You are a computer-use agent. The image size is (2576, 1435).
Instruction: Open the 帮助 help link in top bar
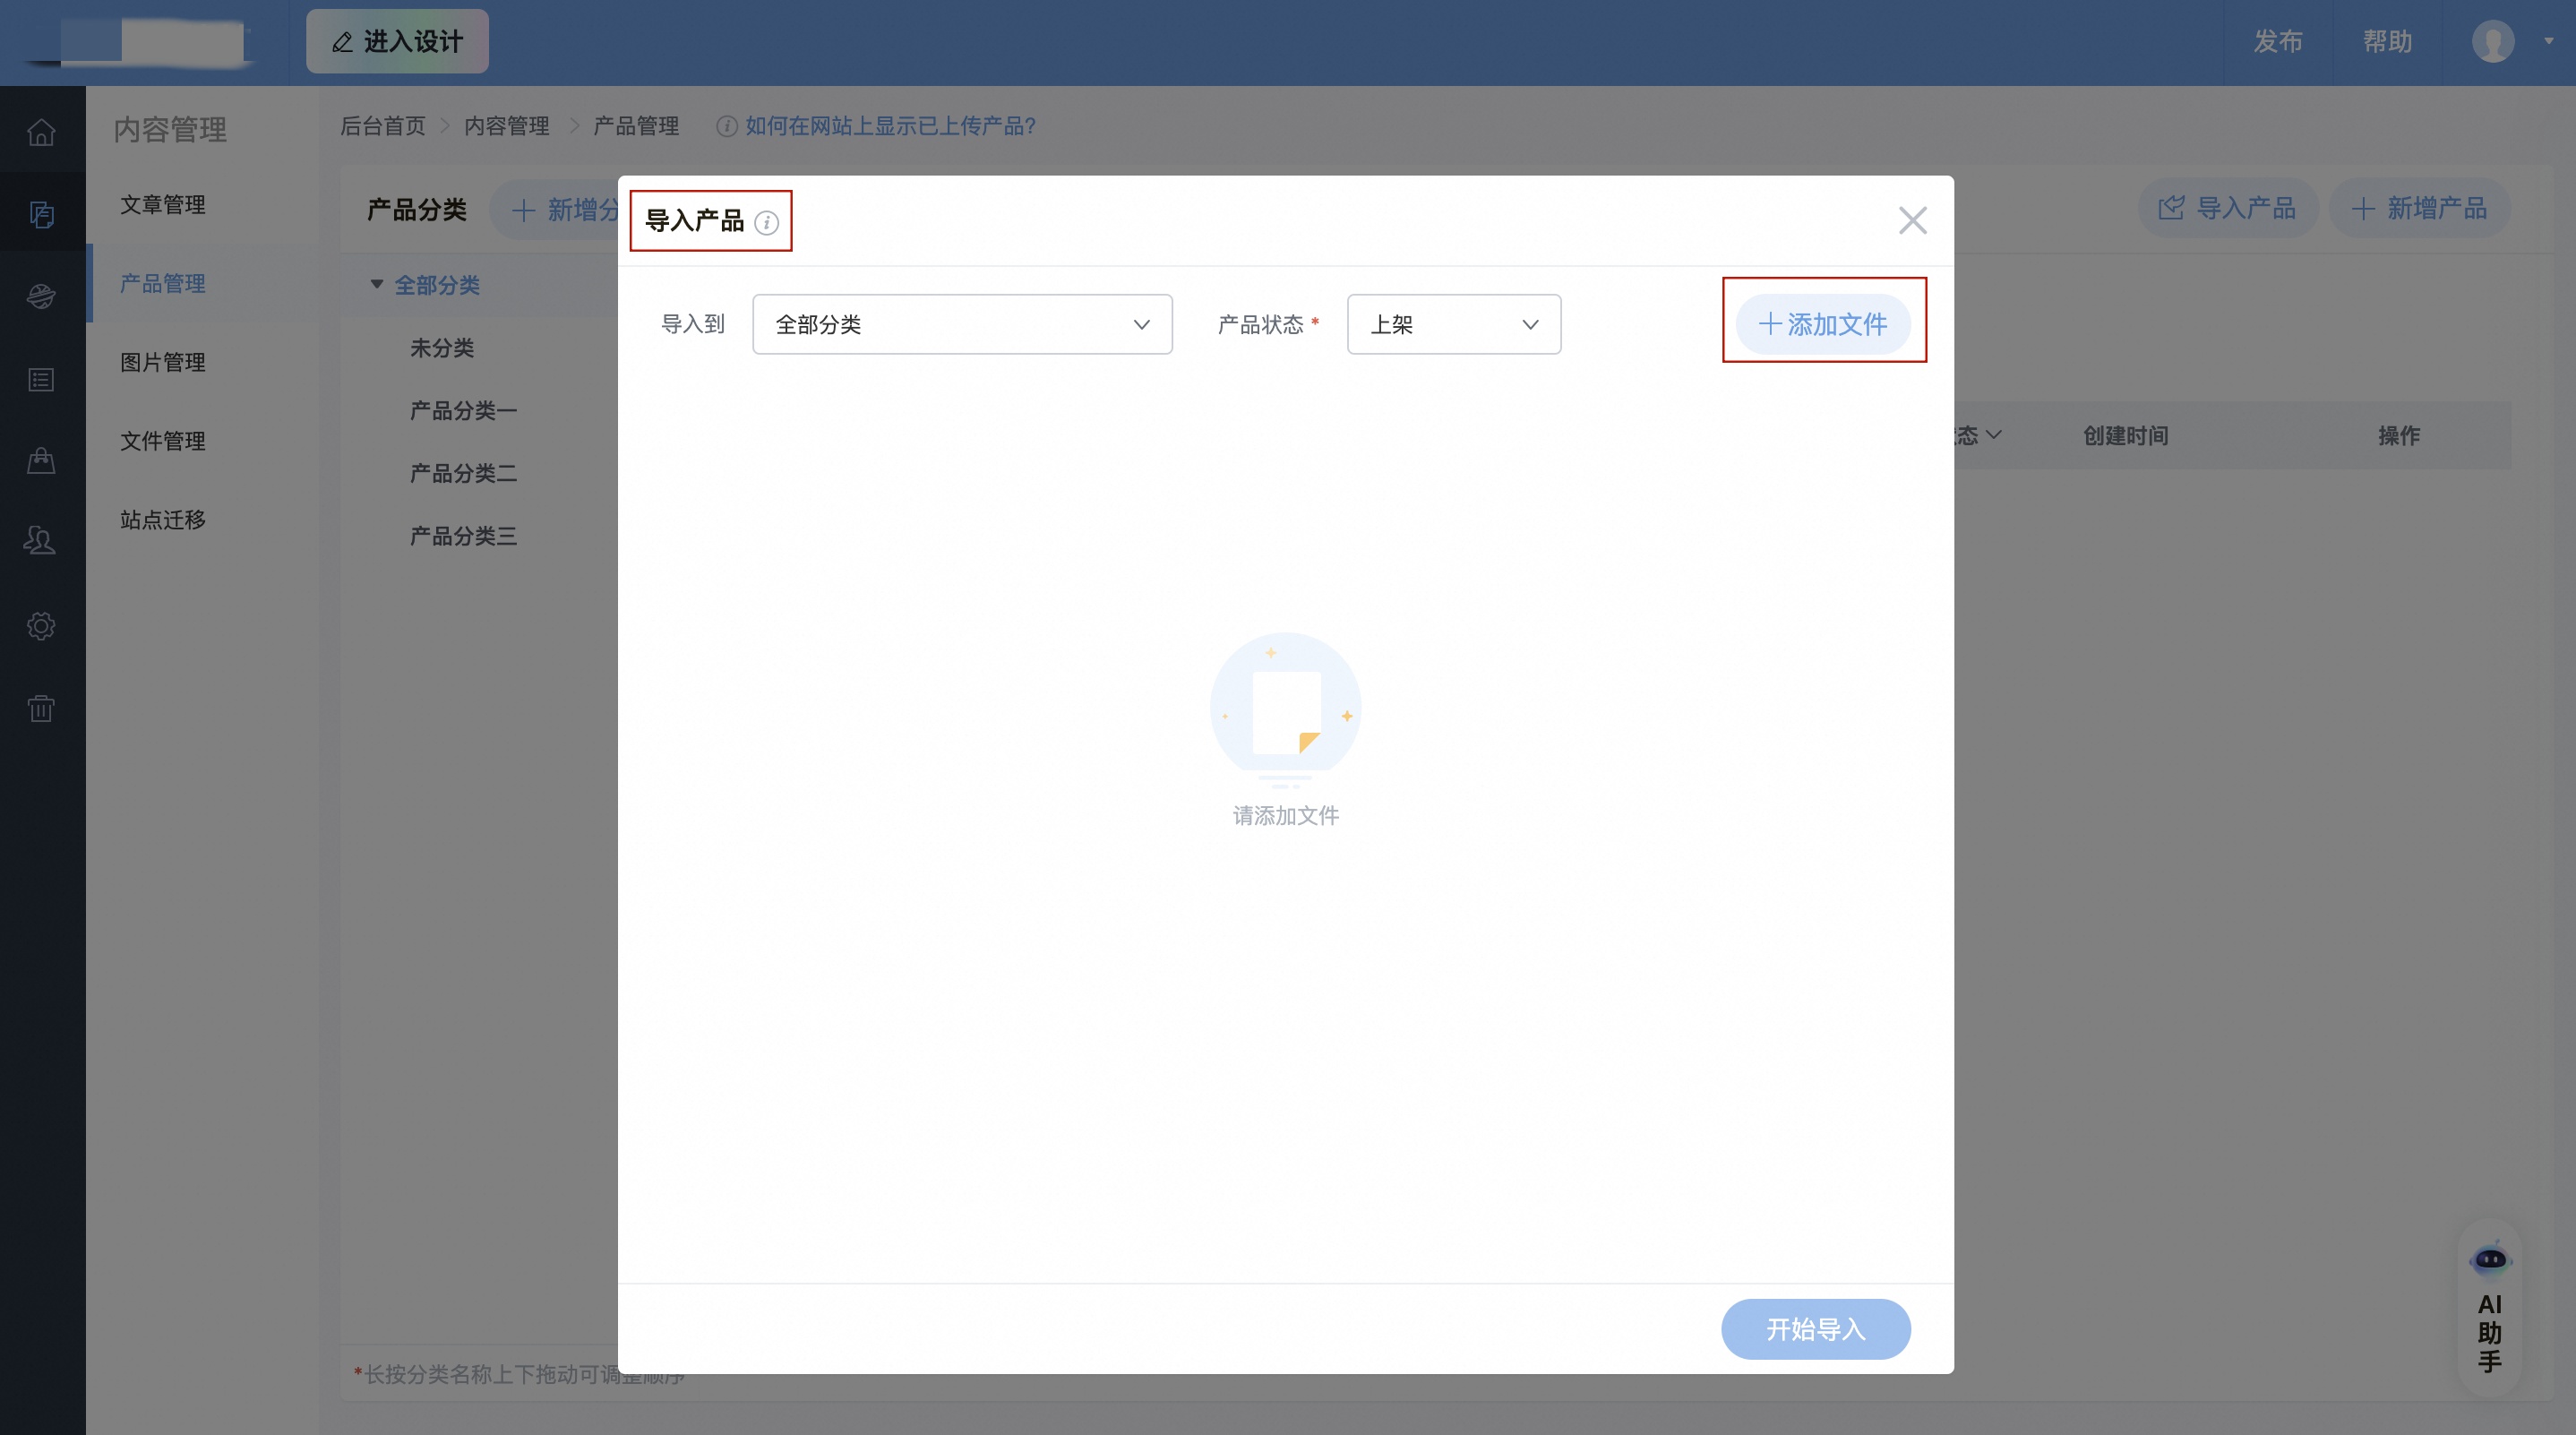pyautogui.click(x=2389, y=42)
